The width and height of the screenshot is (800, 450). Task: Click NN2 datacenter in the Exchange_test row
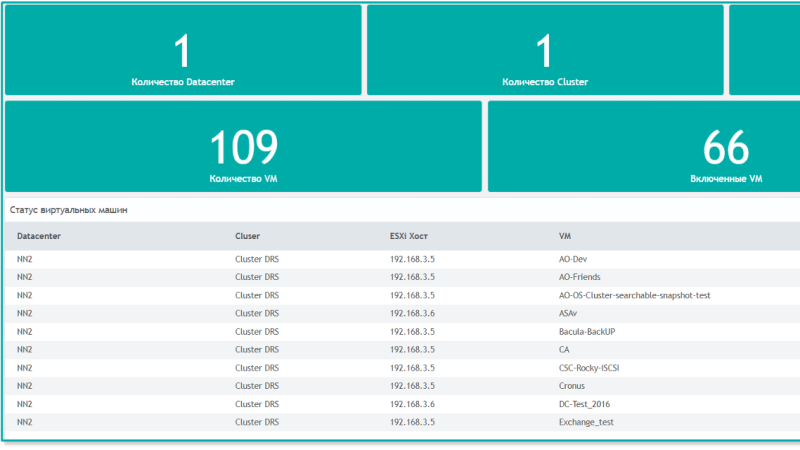24,422
